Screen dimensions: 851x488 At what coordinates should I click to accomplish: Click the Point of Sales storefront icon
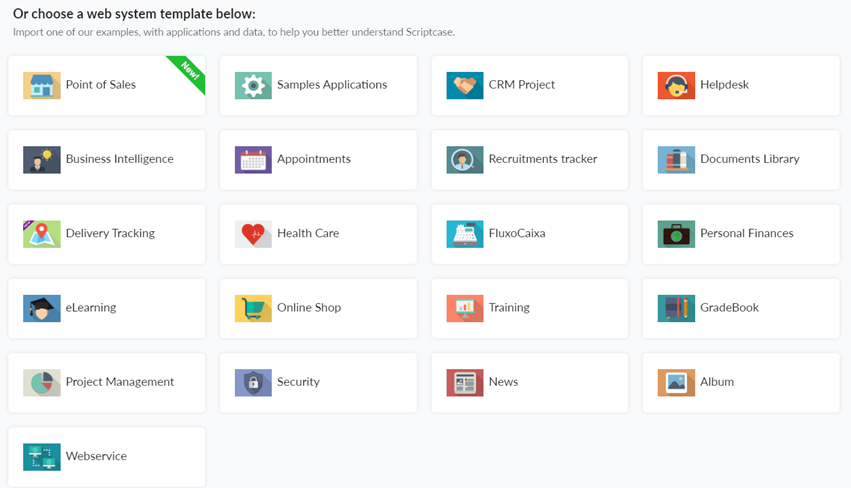point(42,85)
